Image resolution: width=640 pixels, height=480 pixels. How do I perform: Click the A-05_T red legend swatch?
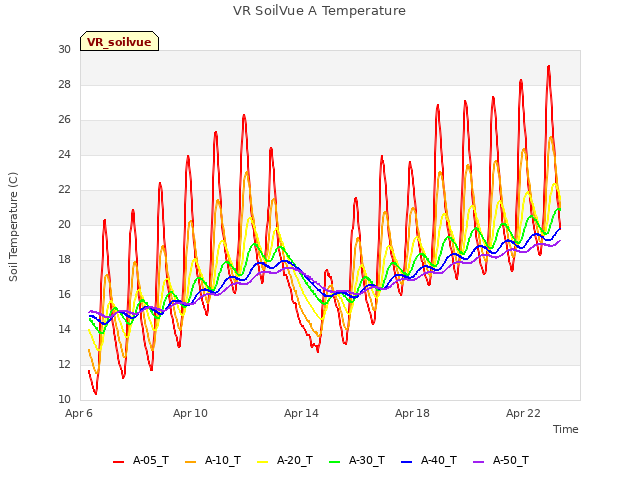tap(118, 462)
